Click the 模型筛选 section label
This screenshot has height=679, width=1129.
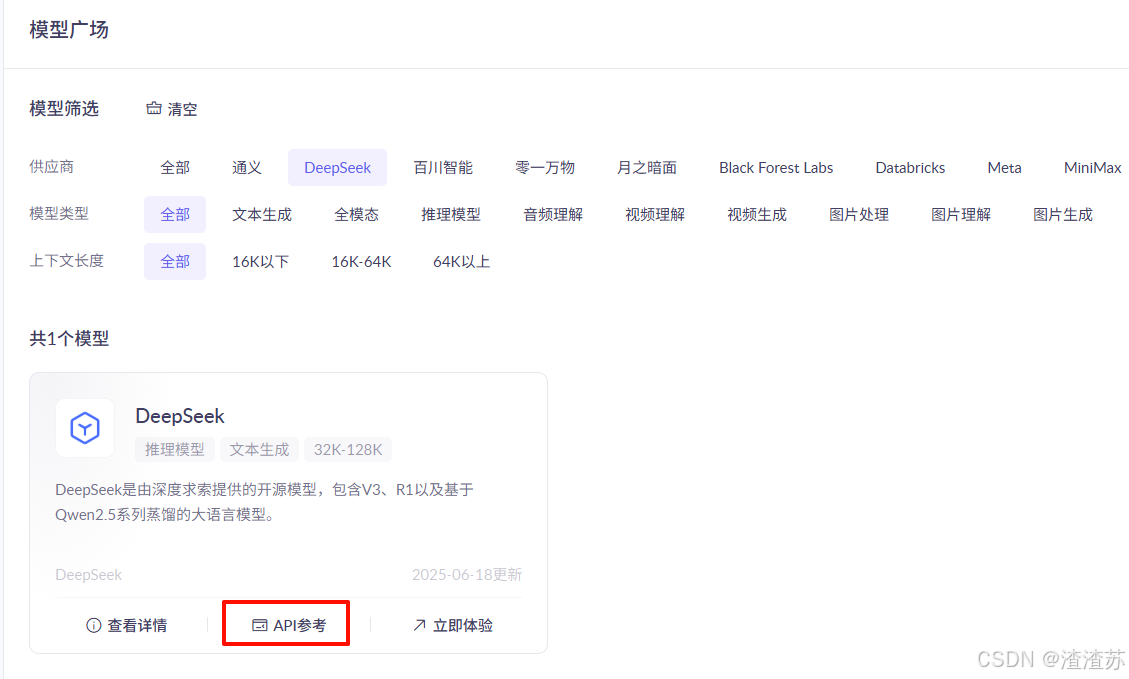(64, 109)
